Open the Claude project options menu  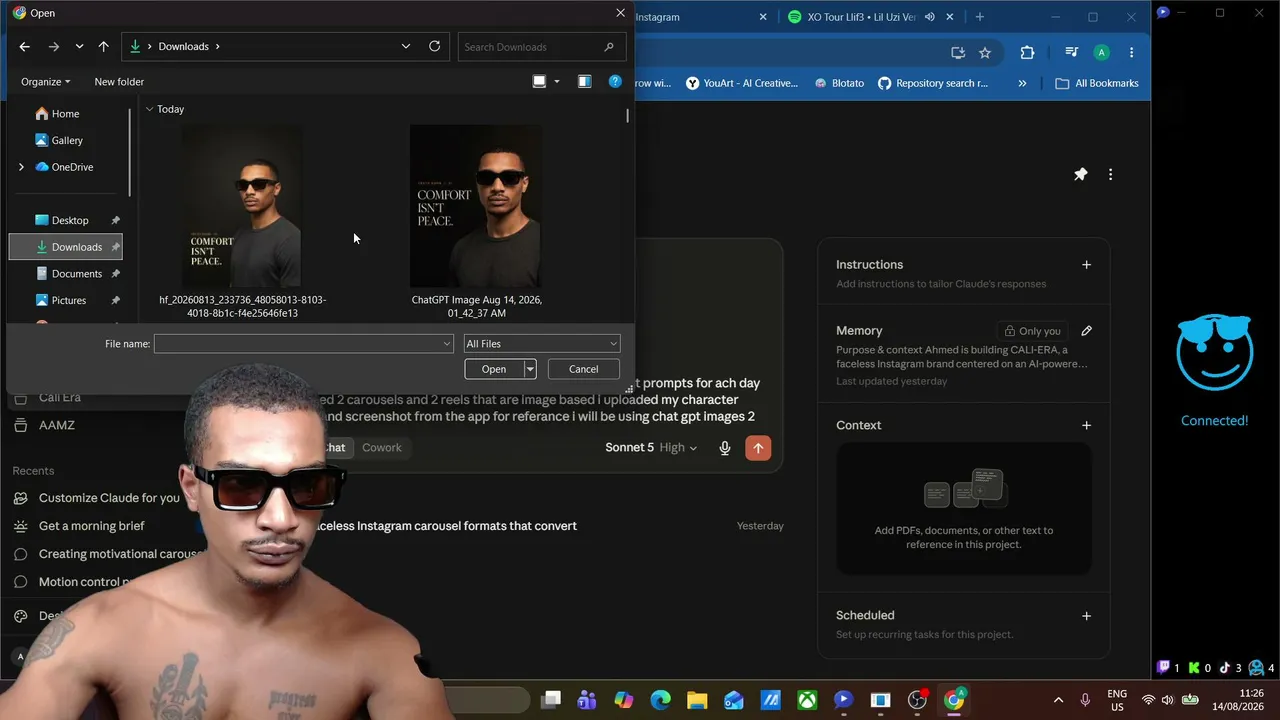(1110, 175)
